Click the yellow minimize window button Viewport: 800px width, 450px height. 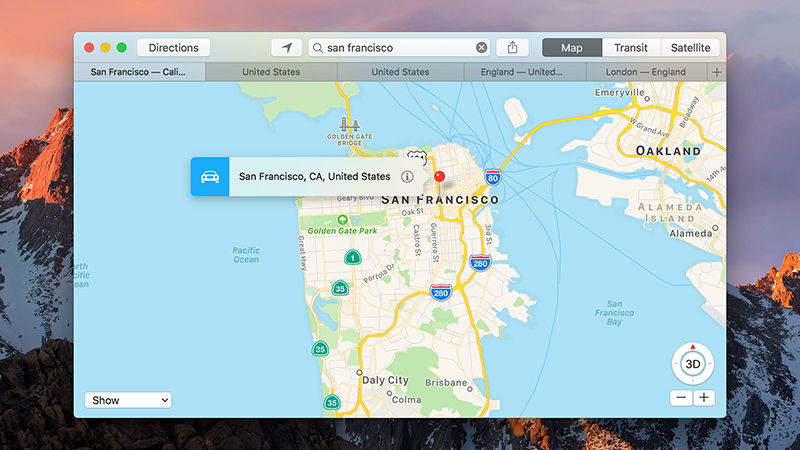coord(106,48)
